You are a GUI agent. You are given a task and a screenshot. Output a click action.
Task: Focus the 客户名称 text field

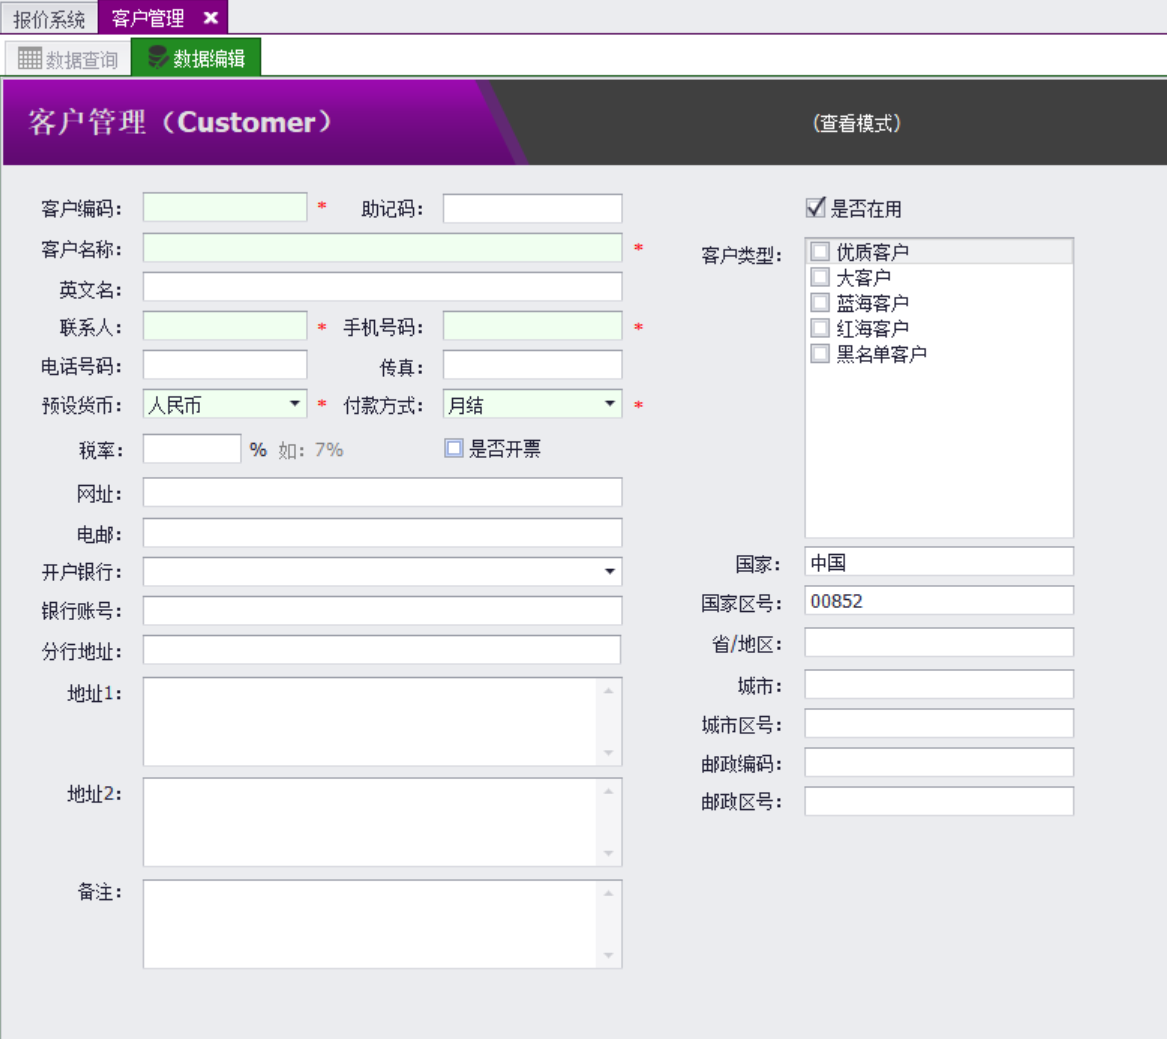pyautogui.click(x=382, y=248)
